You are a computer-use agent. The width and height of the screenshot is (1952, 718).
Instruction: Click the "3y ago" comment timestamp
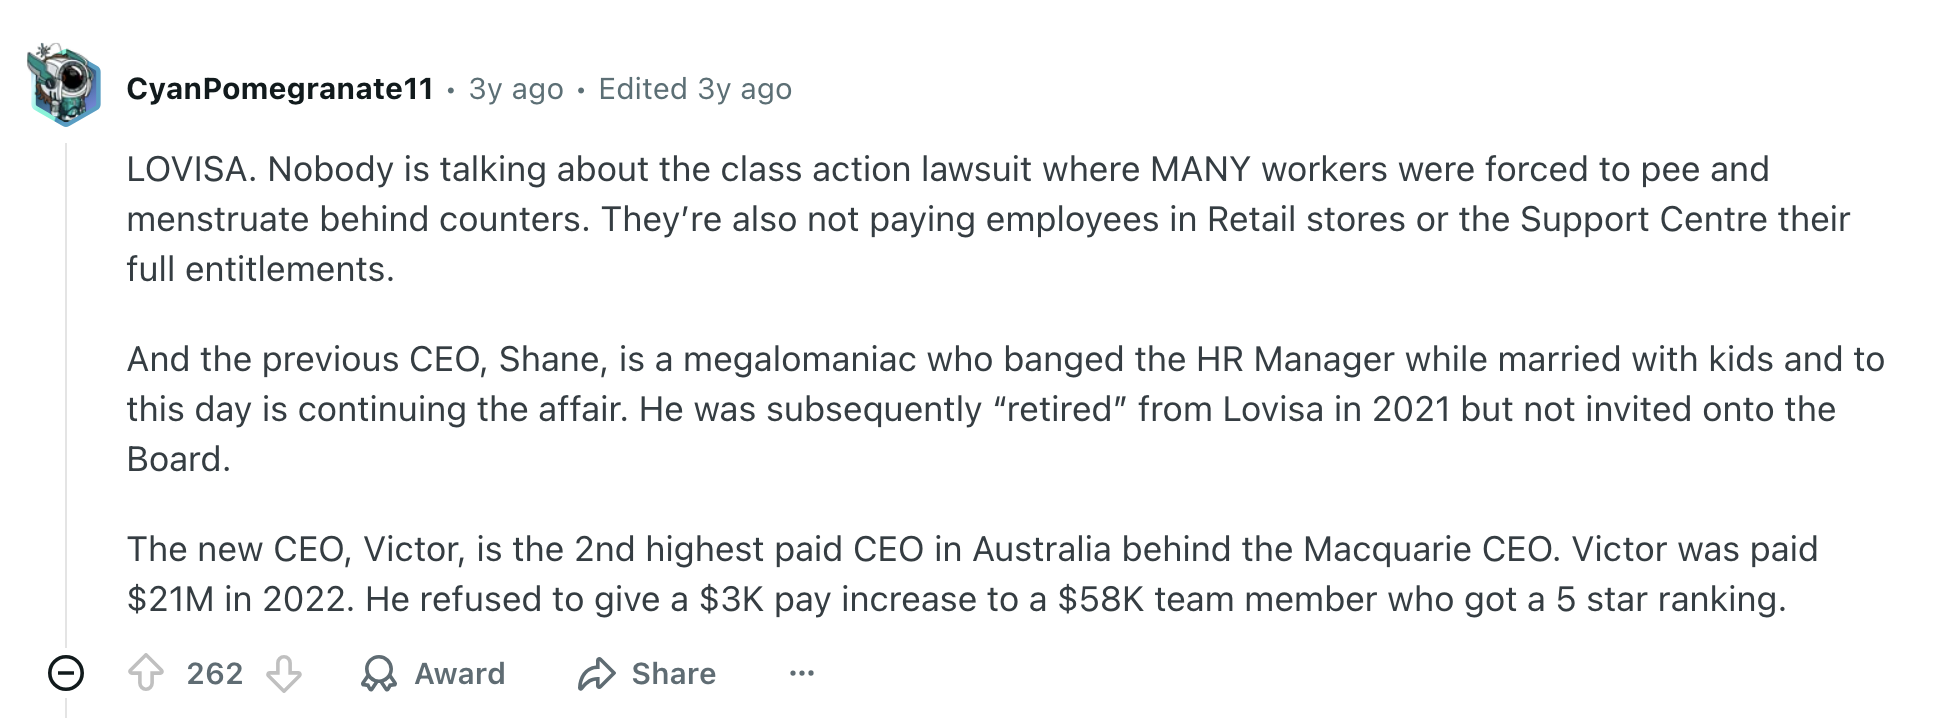pyautogui.click(x=516, y=89)
